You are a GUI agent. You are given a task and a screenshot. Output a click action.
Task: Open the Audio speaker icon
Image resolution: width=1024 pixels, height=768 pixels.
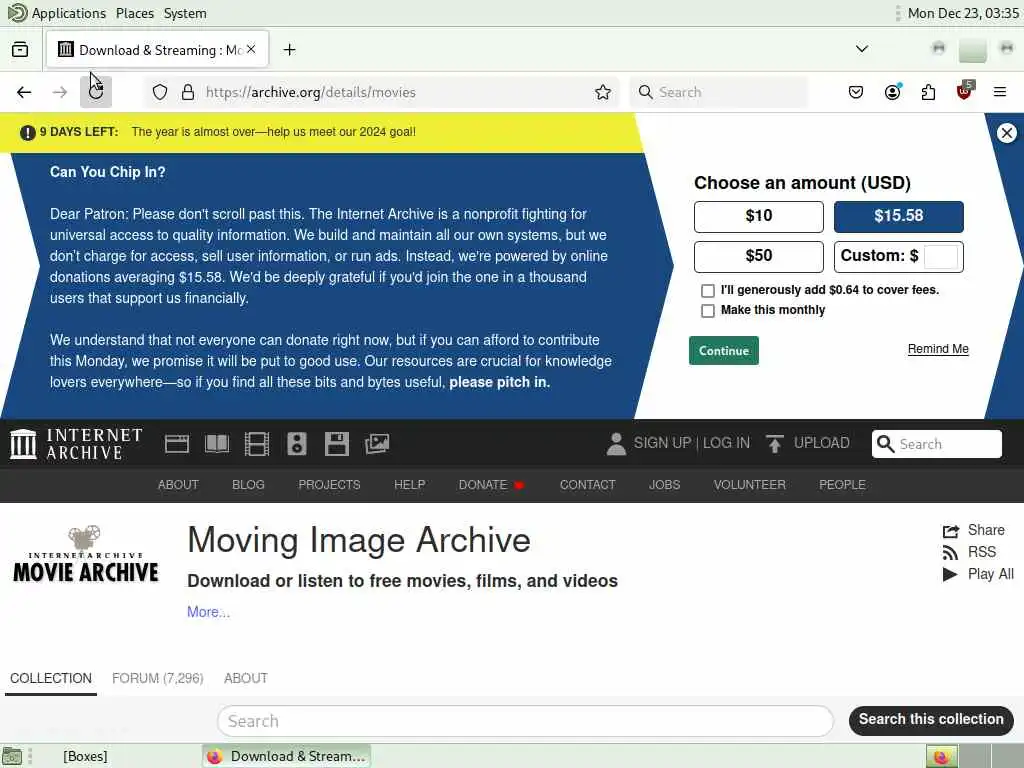coord(296,444)
